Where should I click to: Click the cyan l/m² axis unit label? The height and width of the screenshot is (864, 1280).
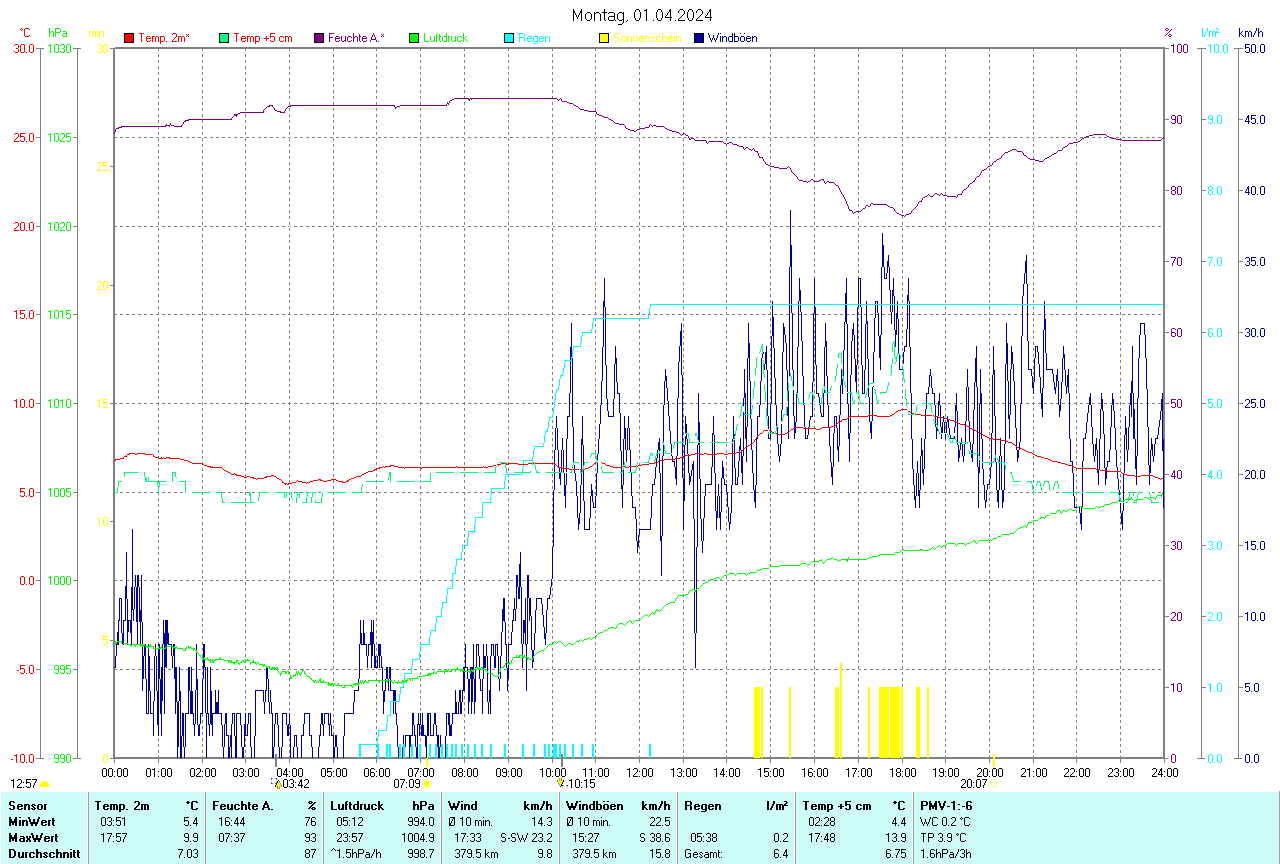pyautogui.click(x=1211, y=33)
